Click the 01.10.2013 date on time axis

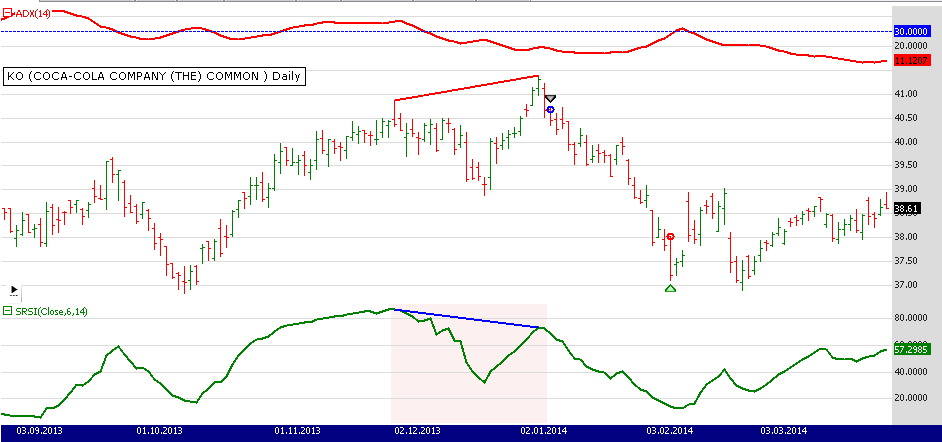[160, 431]
